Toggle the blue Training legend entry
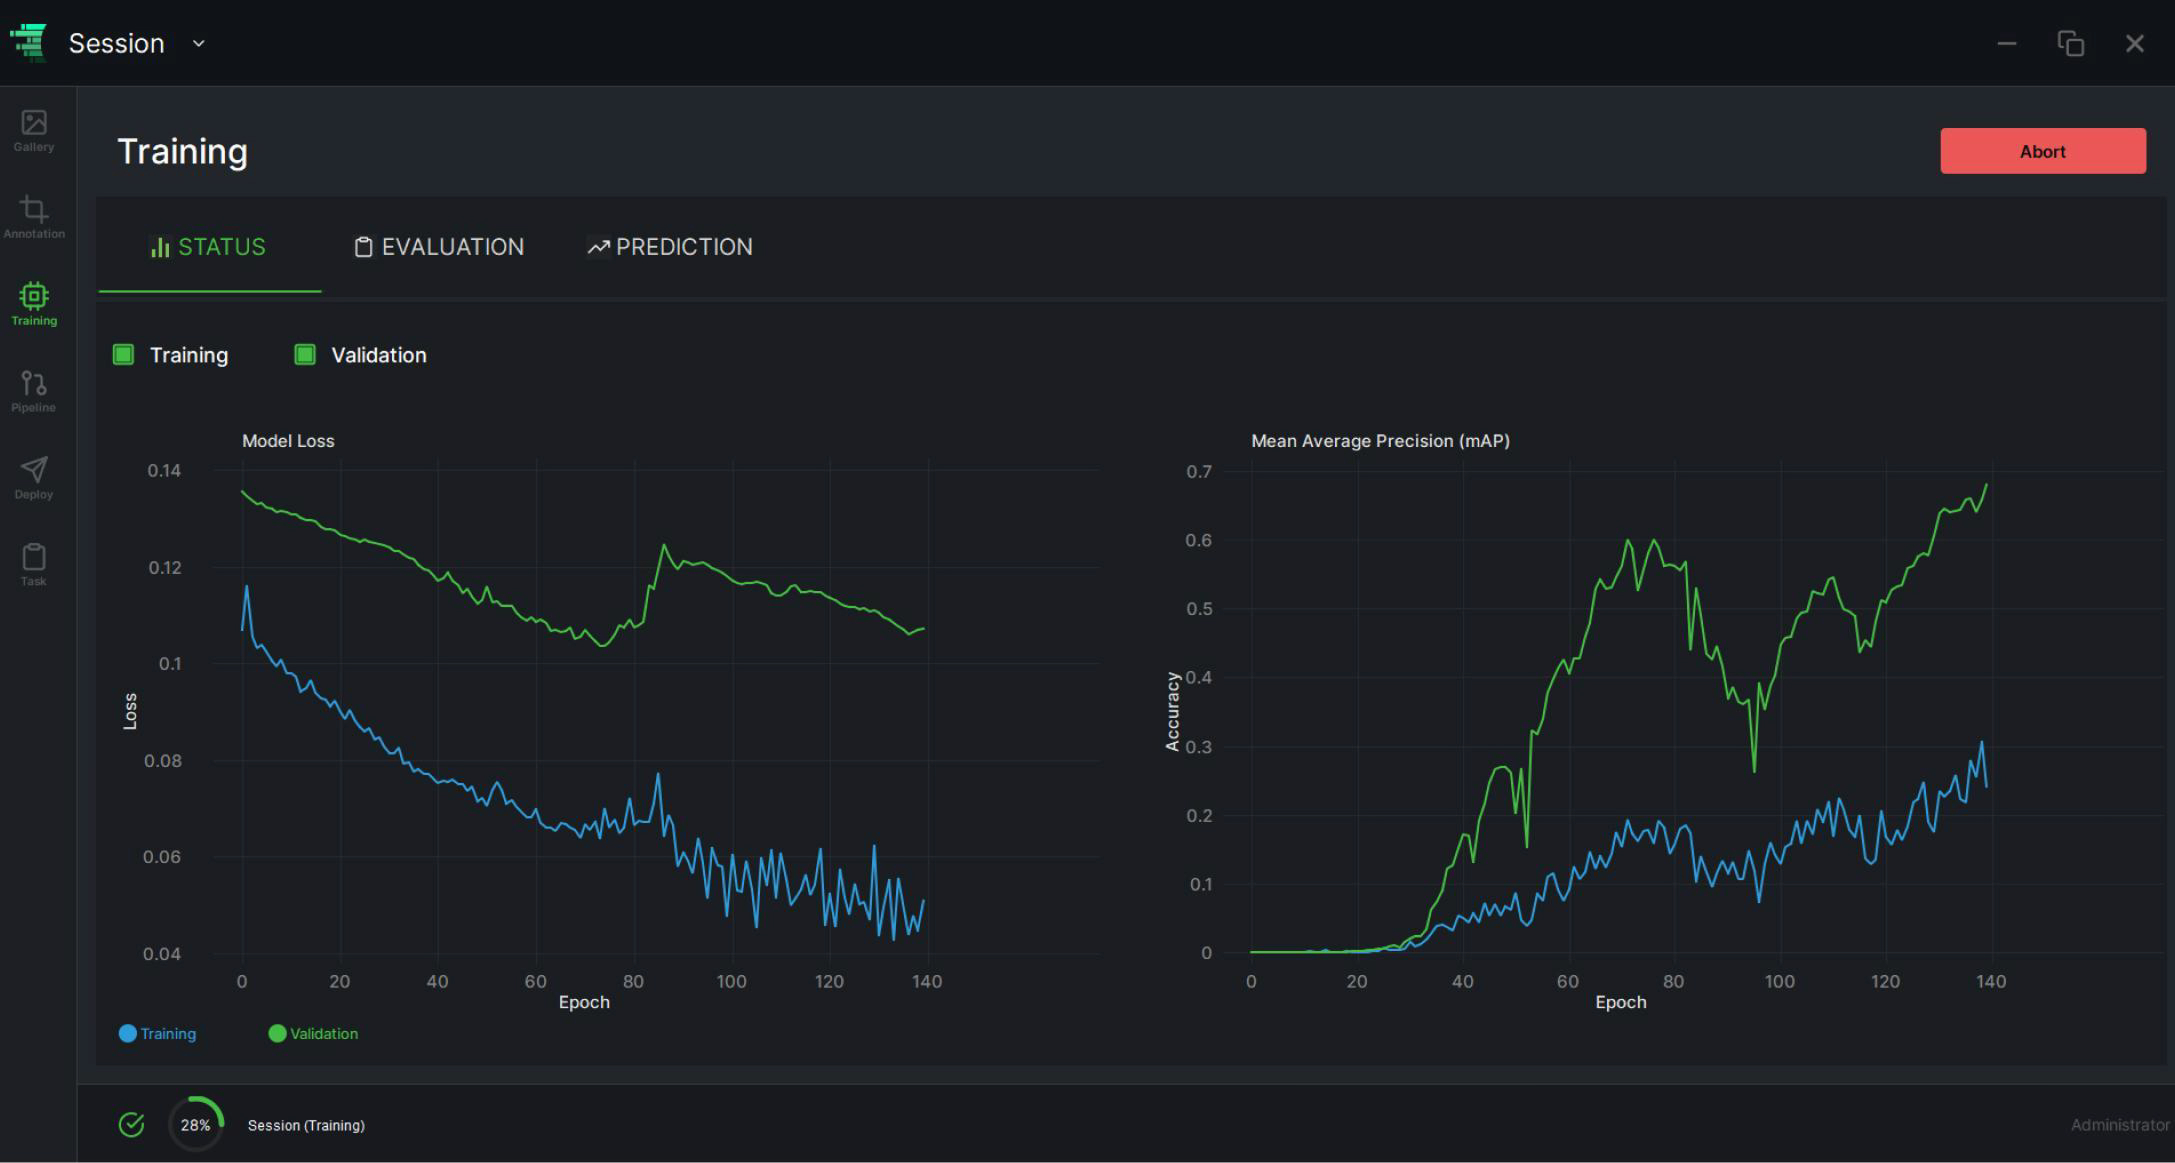Viewport: 2175px width, 1163px height. 158,1034
